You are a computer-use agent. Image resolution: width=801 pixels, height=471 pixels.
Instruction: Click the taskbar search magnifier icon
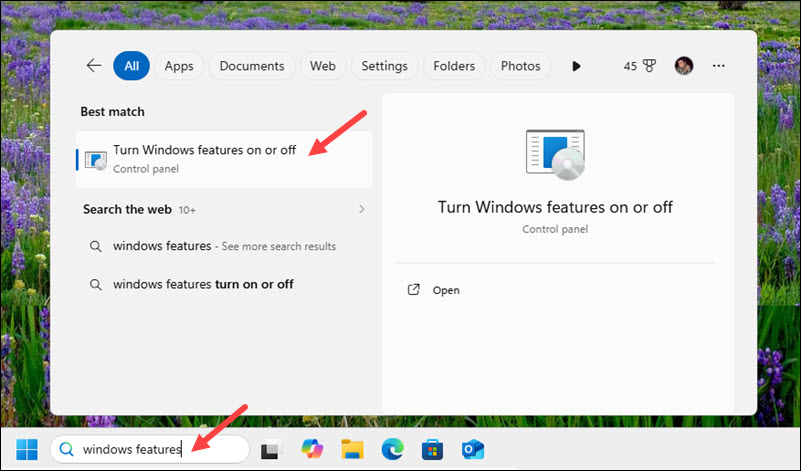tap(66, 449)
